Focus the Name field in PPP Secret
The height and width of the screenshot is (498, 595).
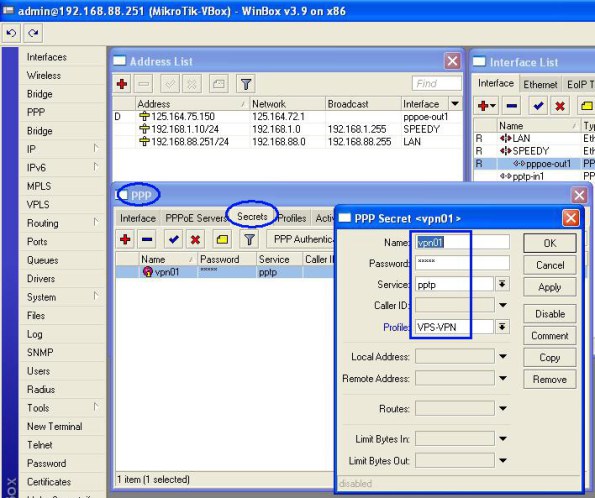point(462,242)
